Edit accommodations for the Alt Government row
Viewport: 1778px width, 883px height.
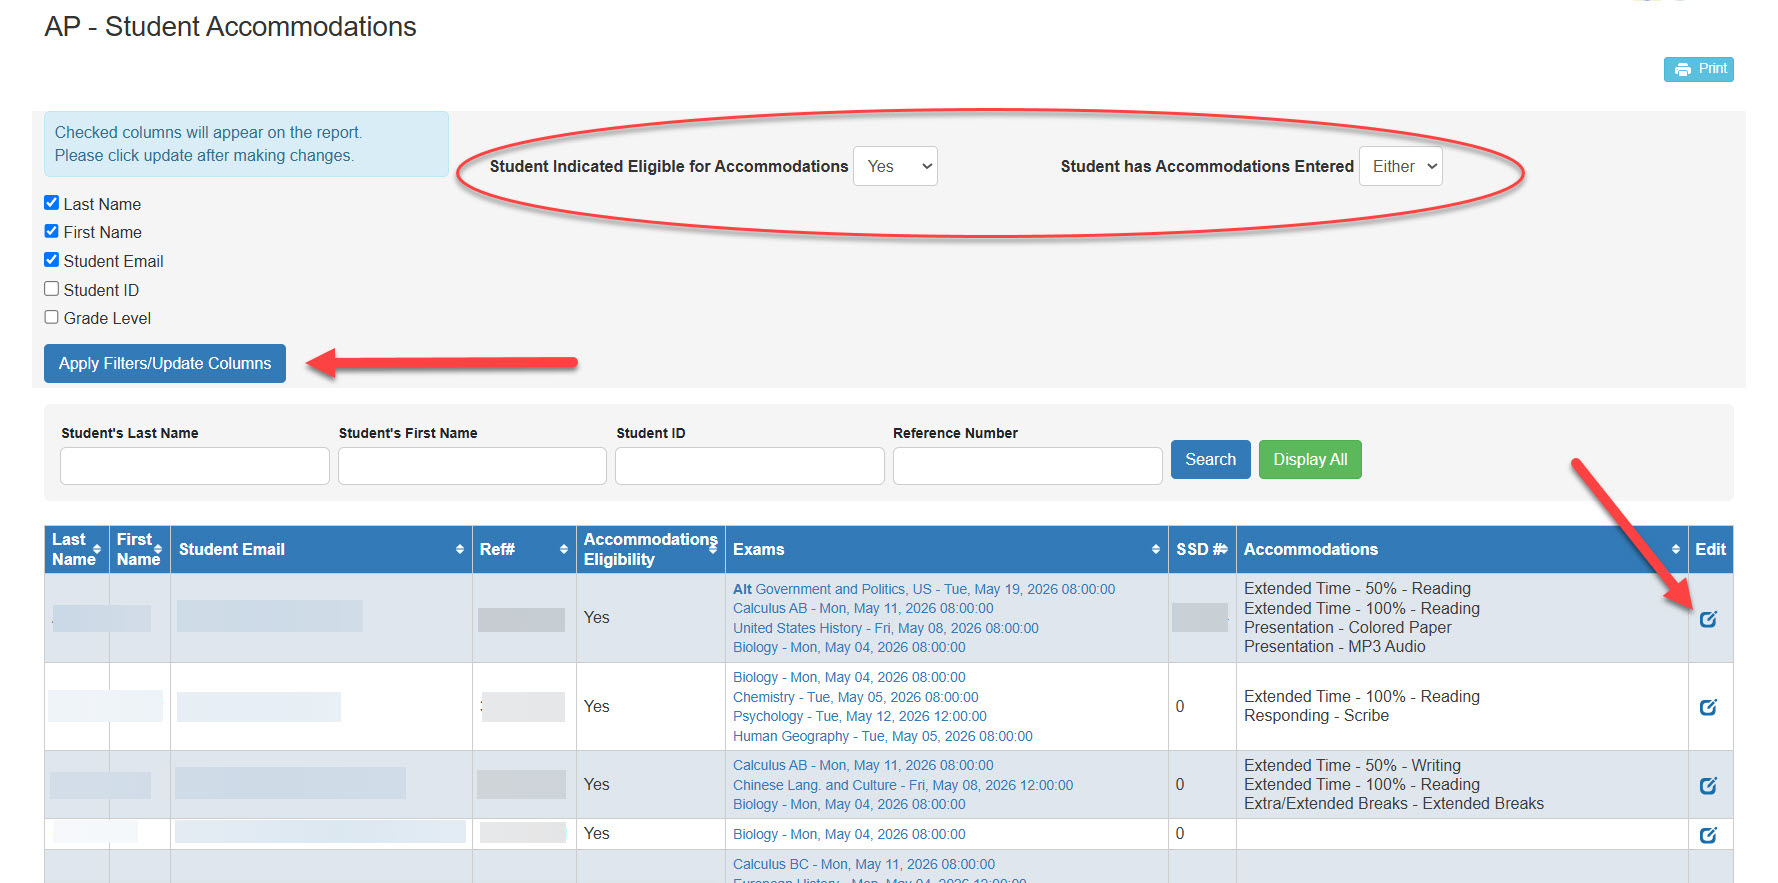(1708, 619)
